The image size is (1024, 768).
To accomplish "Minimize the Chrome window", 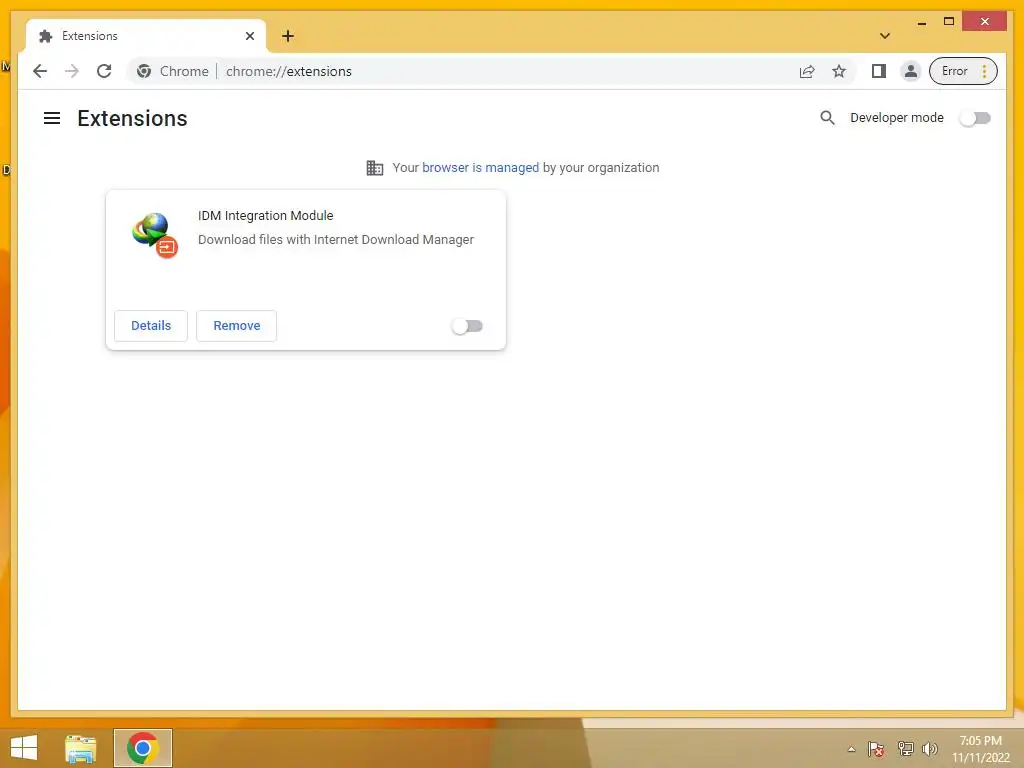I will click(x=921, y=22).
